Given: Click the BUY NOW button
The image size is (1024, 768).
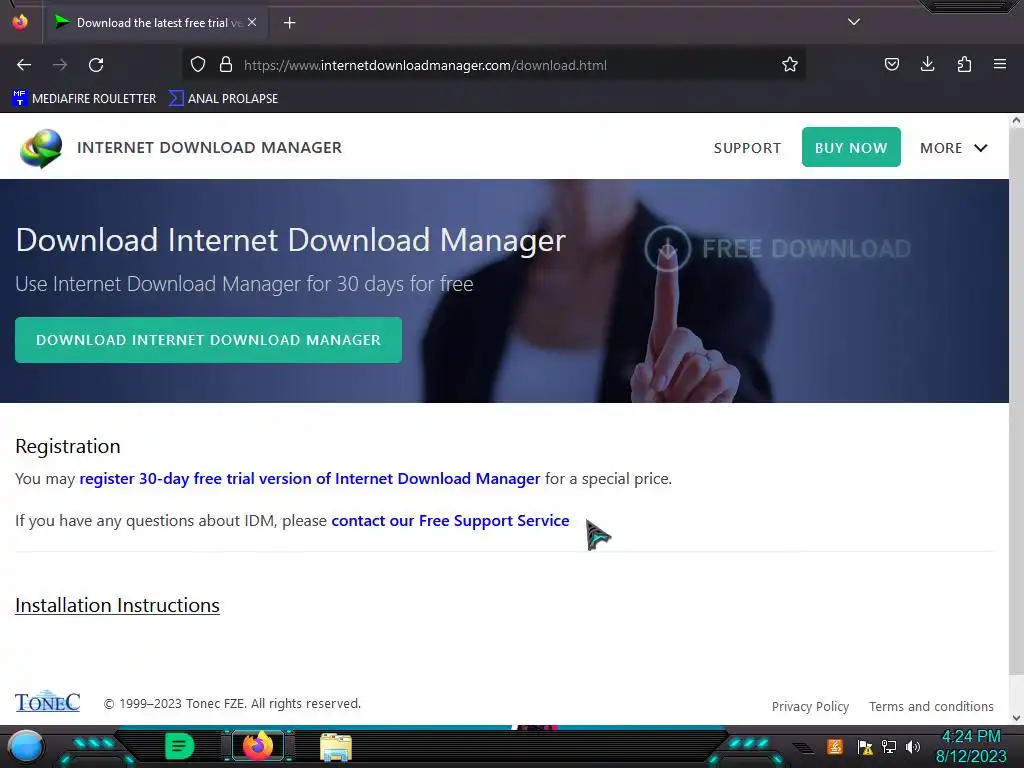Looking at the screenshot, I should coord(851,147).
